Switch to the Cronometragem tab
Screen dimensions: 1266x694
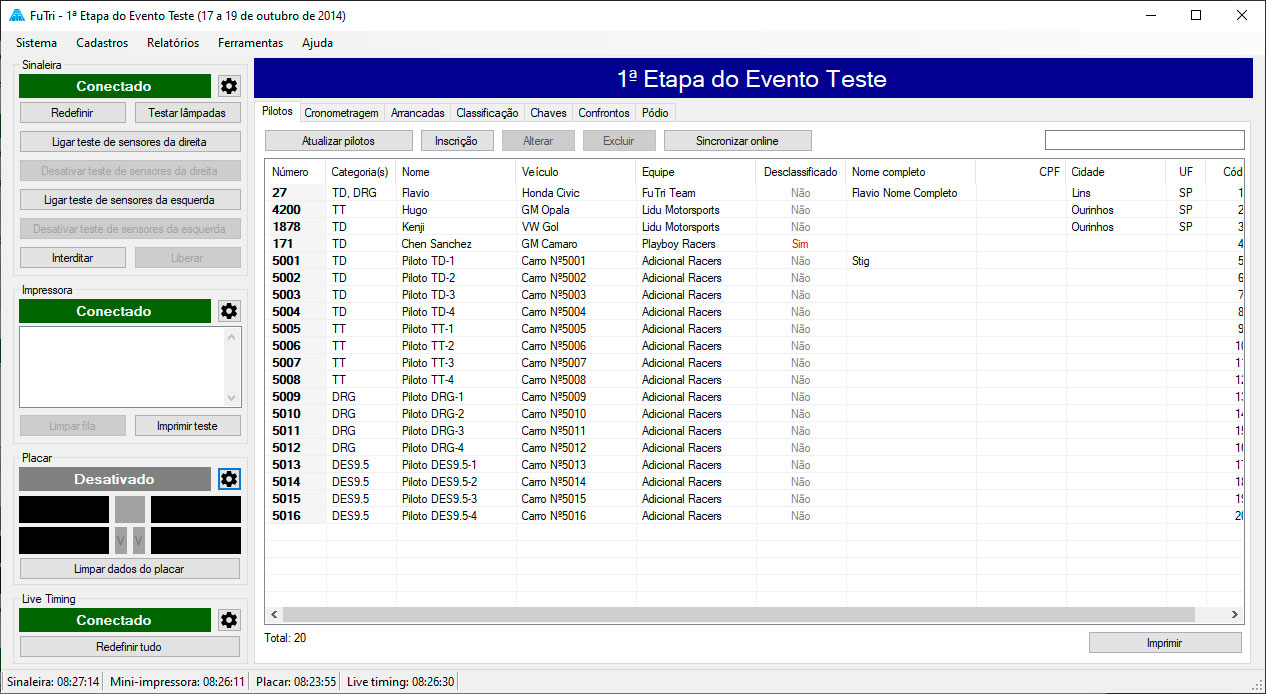340,113
